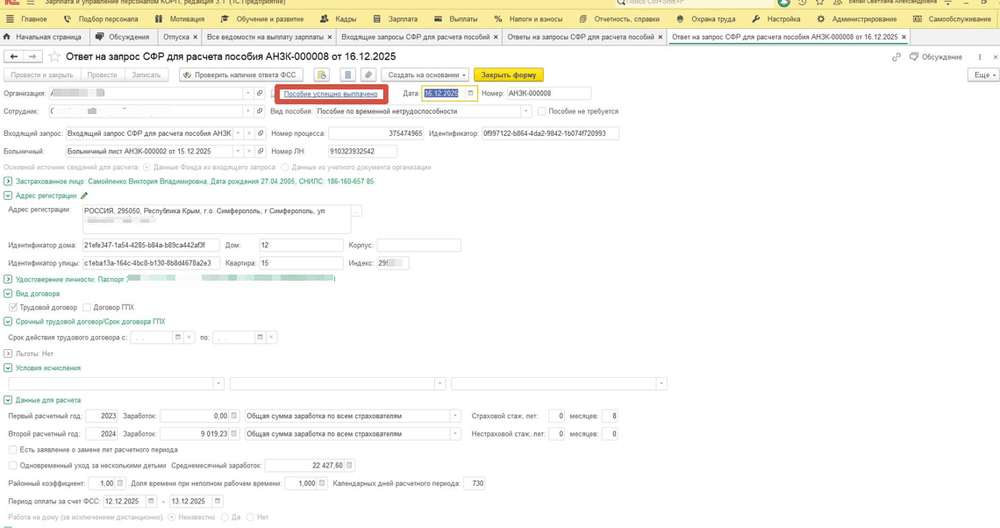Close Отпуска tab with its x
The image size is (1000, 528).
(x=195, y=37)
